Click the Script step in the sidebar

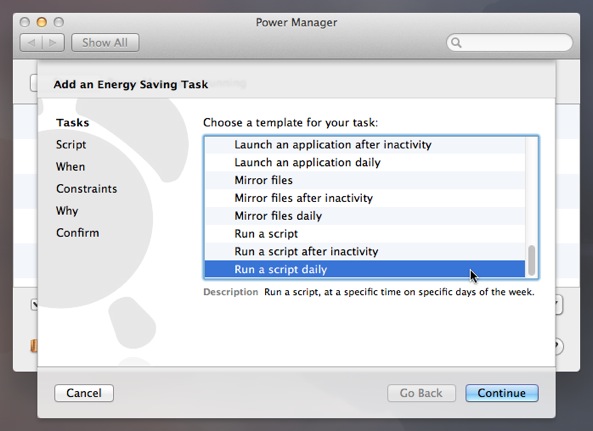coord(71,144)
